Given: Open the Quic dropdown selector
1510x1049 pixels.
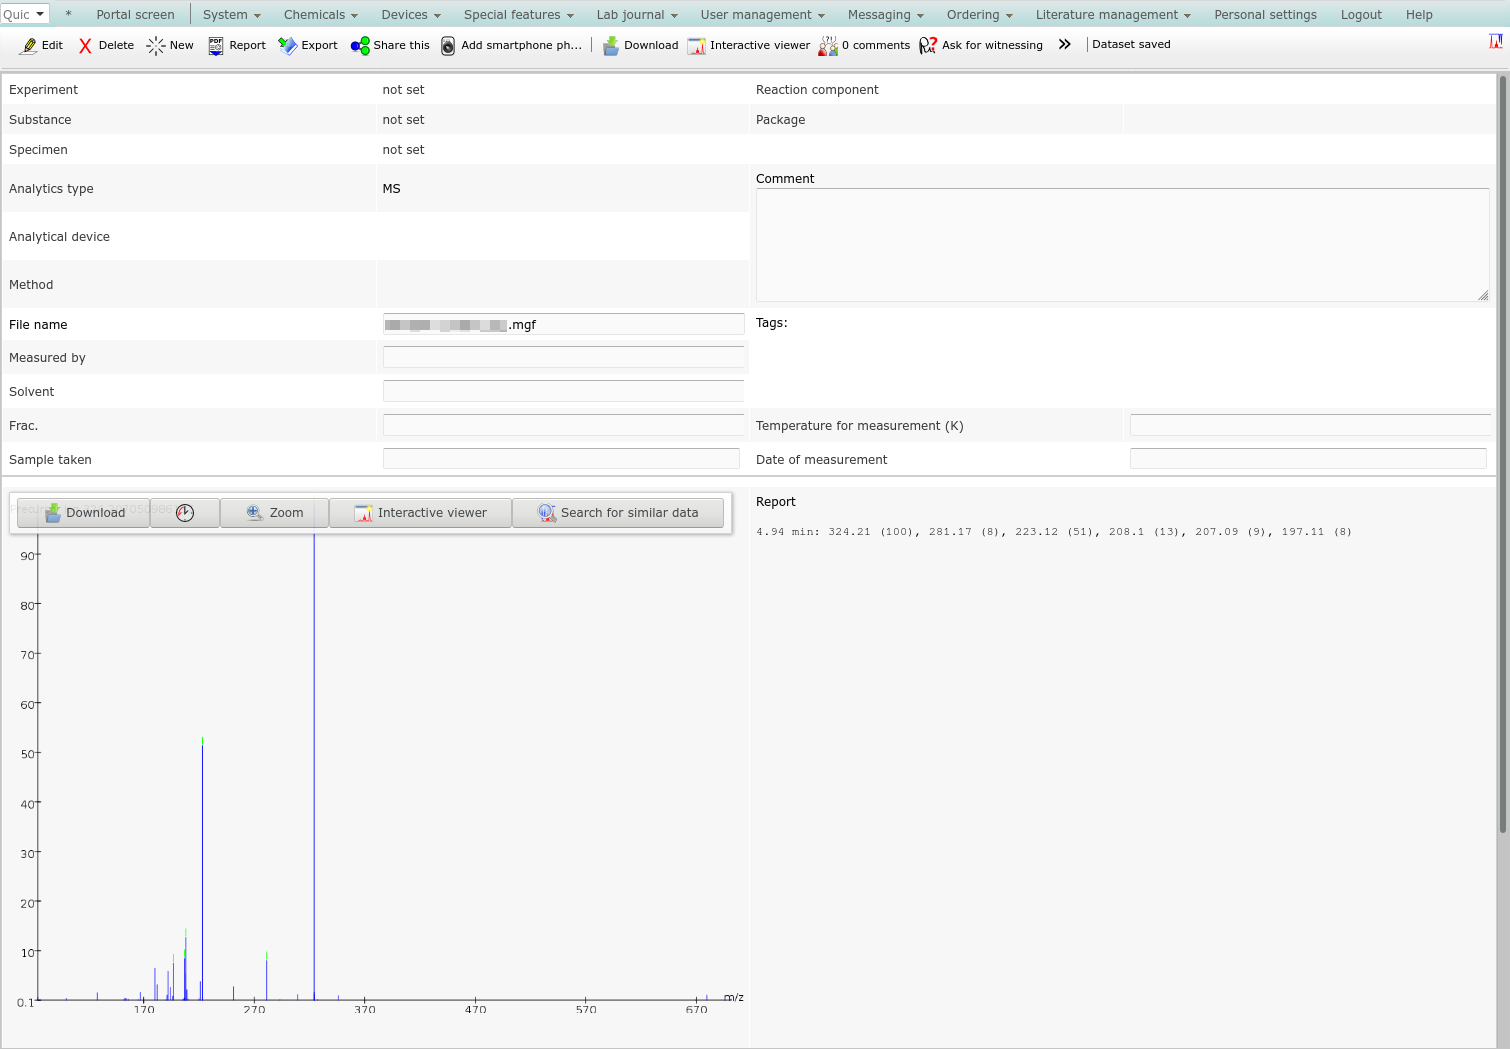Looking at the screenshot, I should click(x=25, y=14).
